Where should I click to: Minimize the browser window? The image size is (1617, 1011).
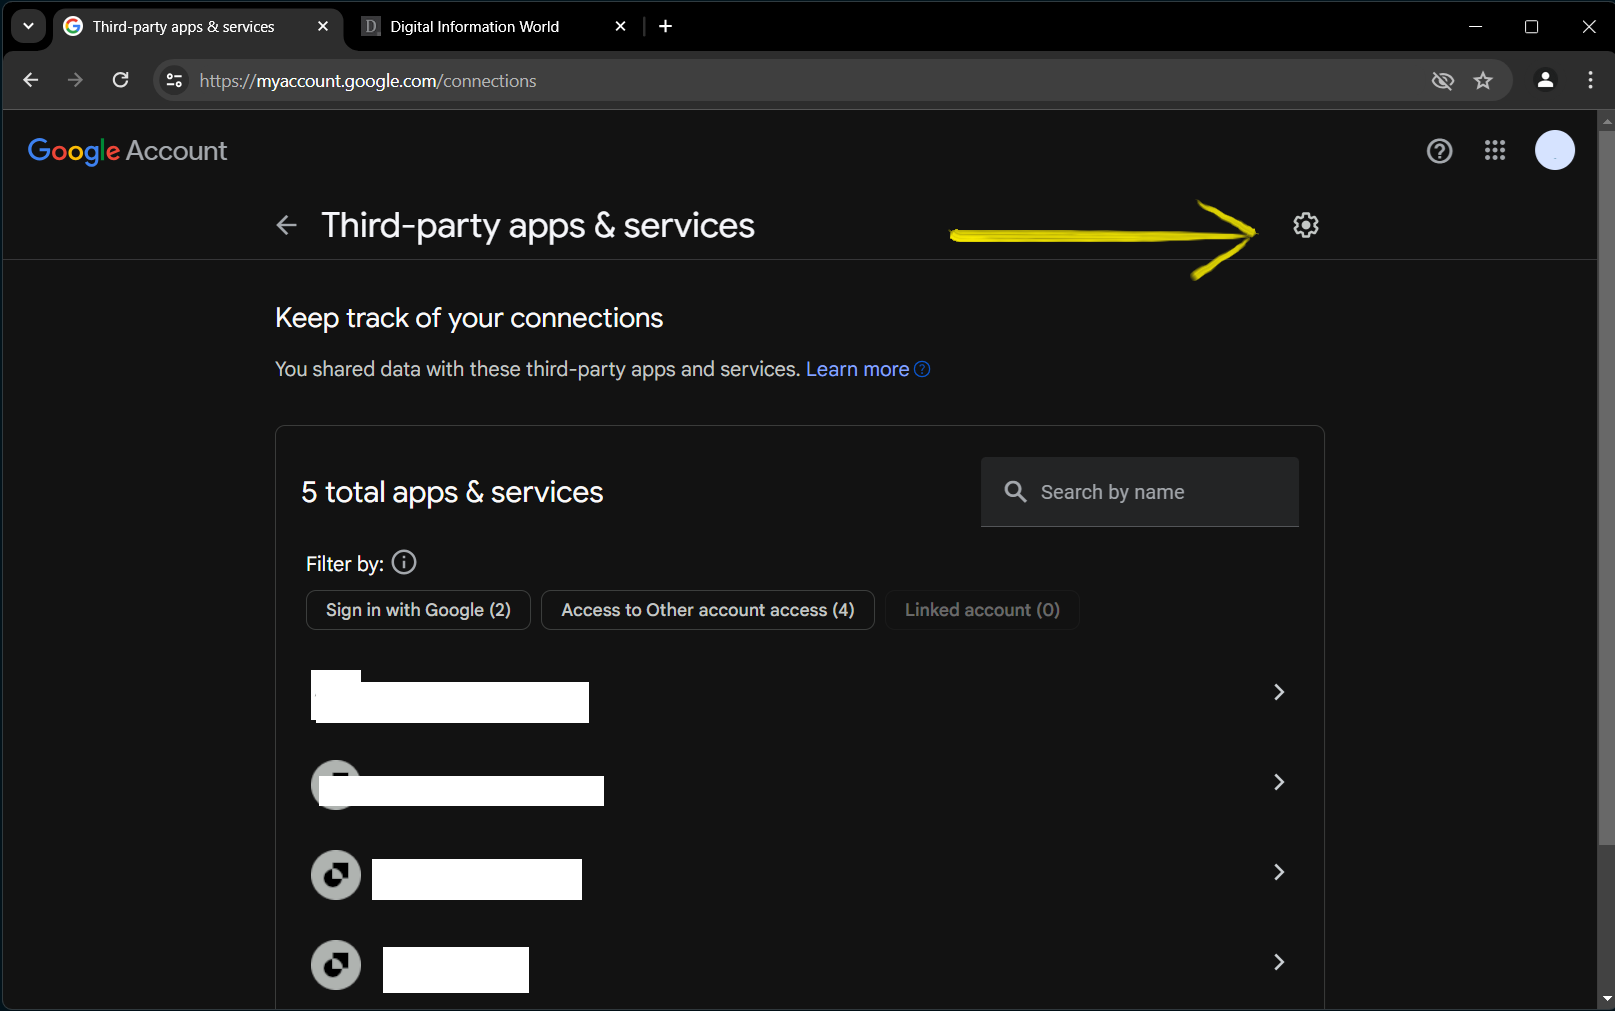1475,26
